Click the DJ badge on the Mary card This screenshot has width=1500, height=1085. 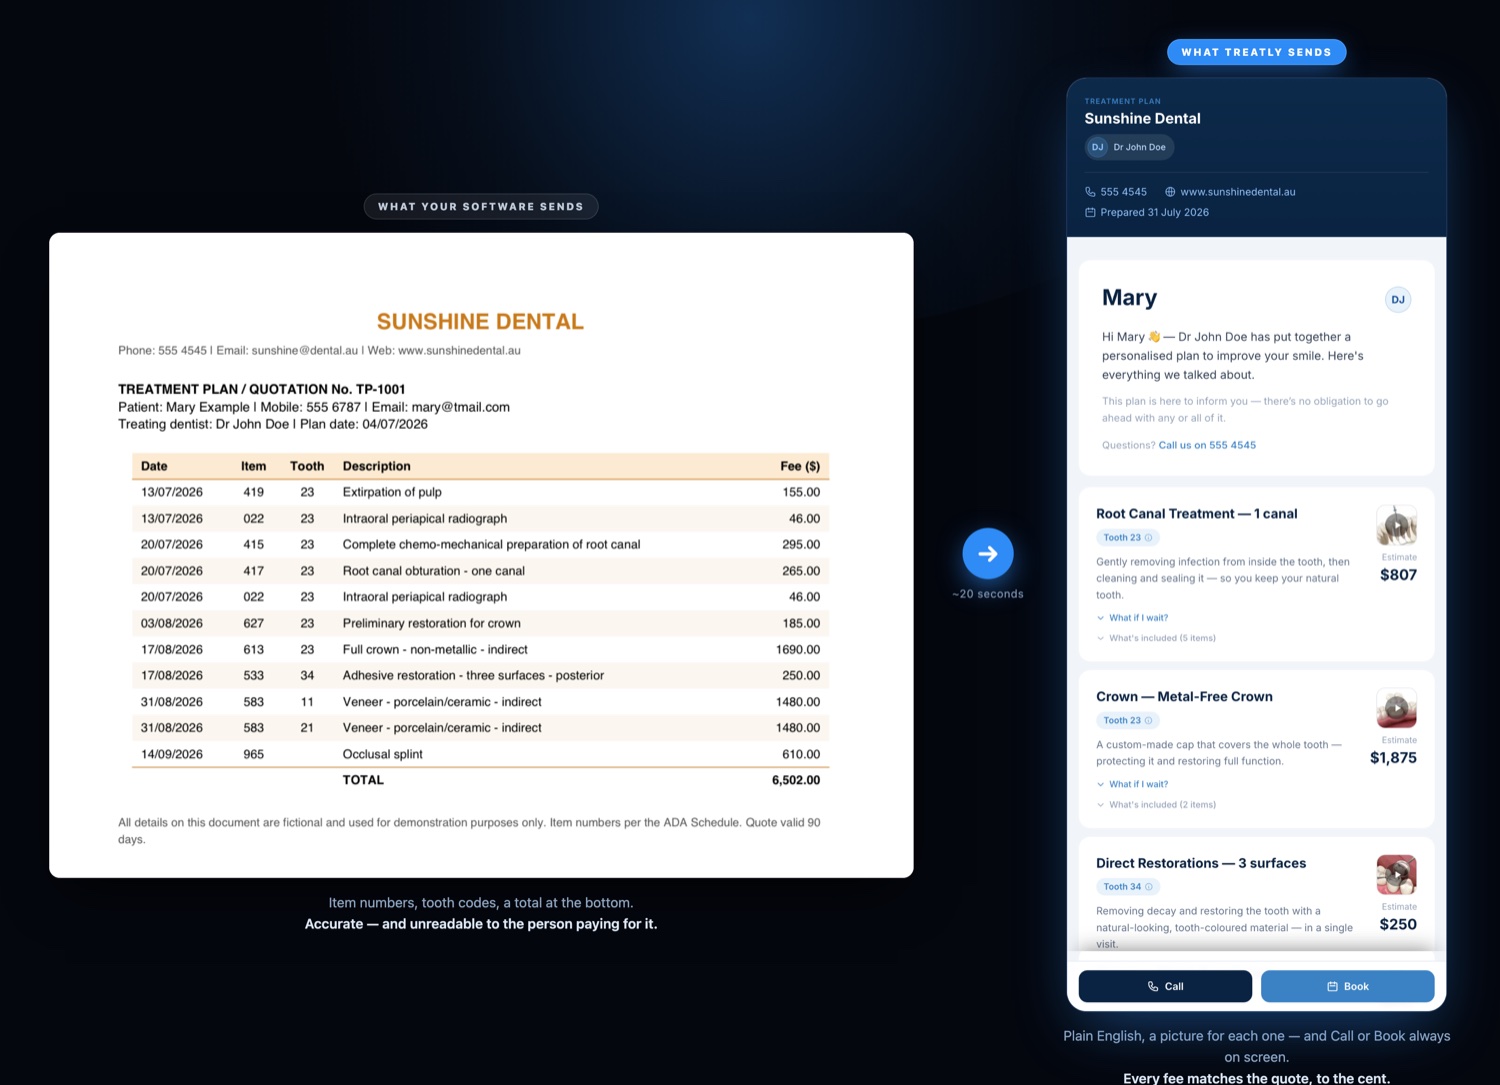(x=1398, y=299)
